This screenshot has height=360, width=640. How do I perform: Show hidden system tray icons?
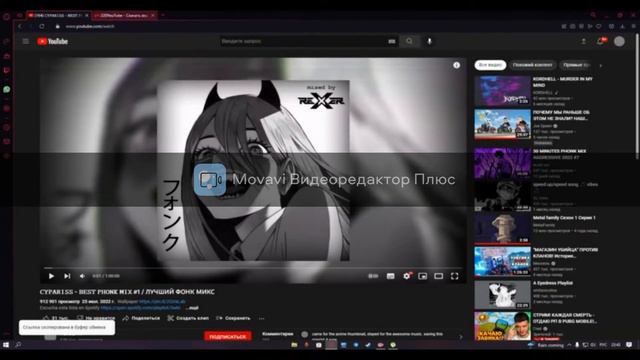tap(569, 345)
